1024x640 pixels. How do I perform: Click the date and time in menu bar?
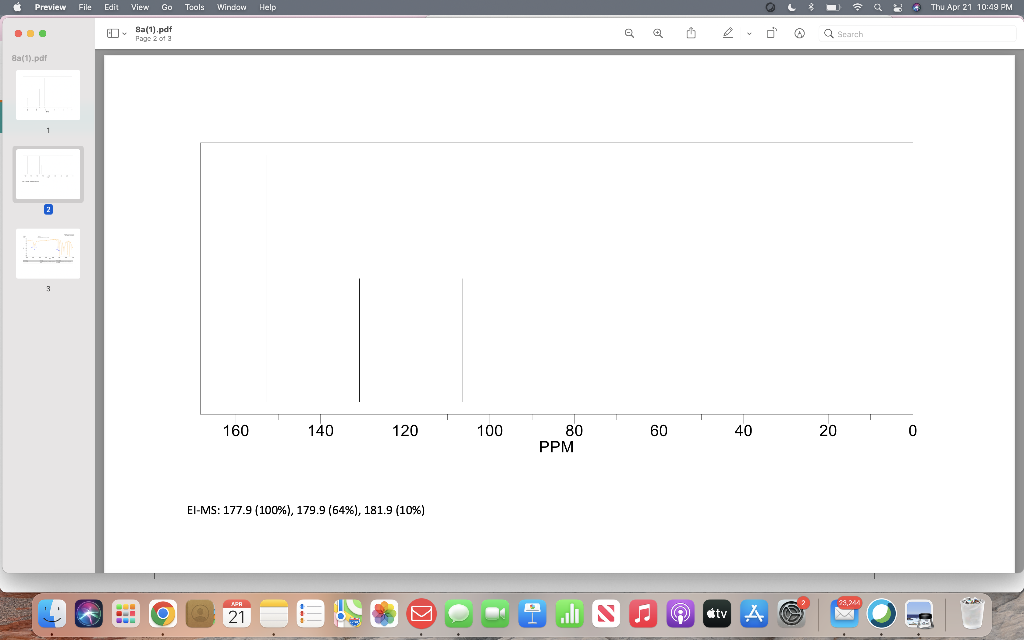click(x=971, y=7)
